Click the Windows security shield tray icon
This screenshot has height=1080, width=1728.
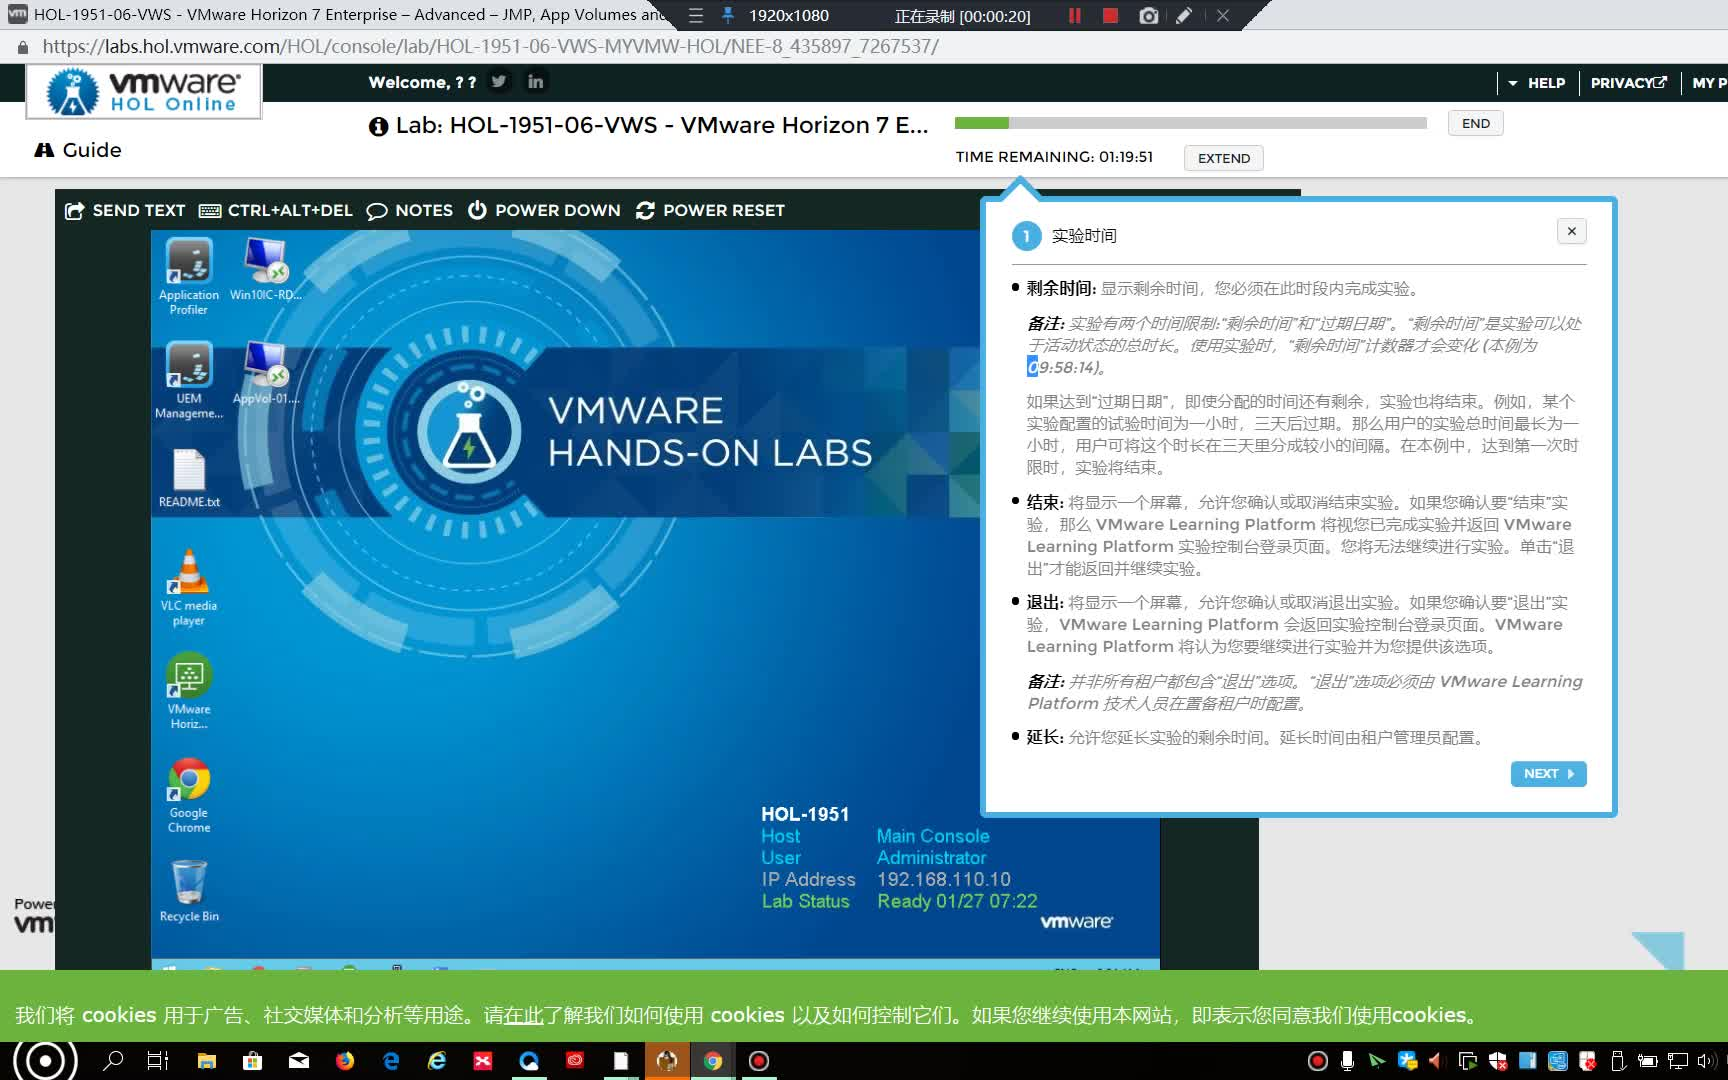(1497, 1061)
